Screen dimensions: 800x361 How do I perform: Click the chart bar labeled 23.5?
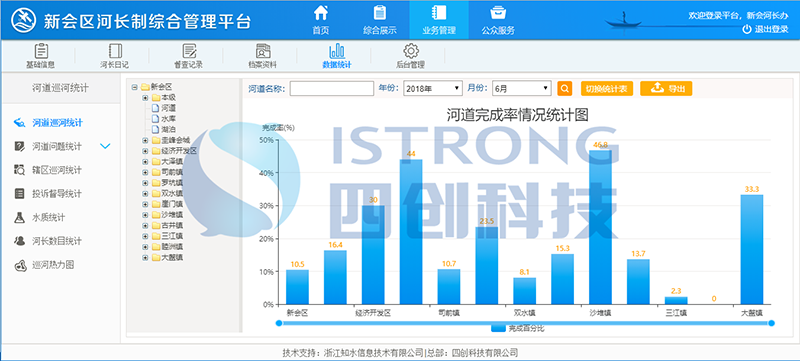pyautogui.click(x=487, y=266)
